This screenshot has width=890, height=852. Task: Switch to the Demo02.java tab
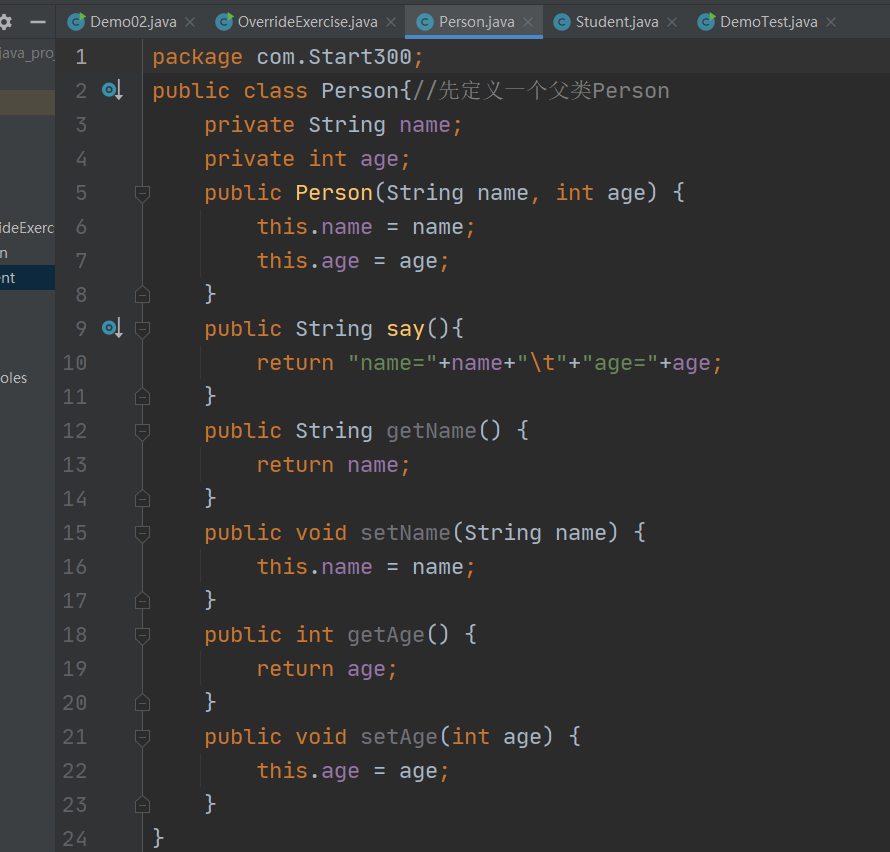(133, 22)
